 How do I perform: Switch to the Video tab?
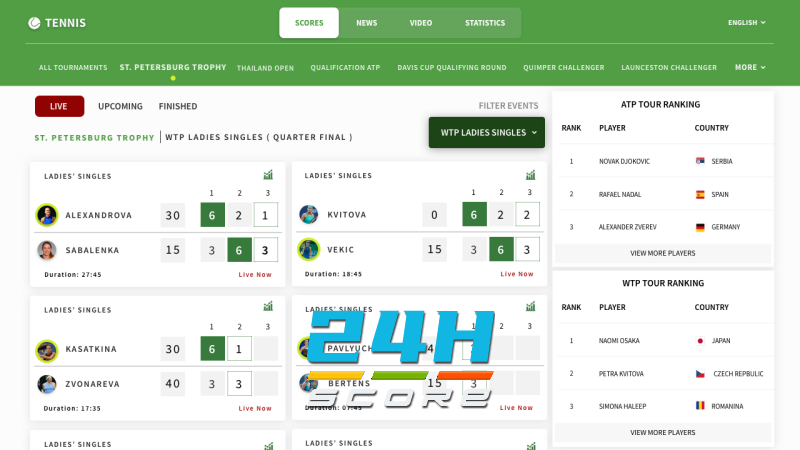pyautogui.click(x=420, y=23)
